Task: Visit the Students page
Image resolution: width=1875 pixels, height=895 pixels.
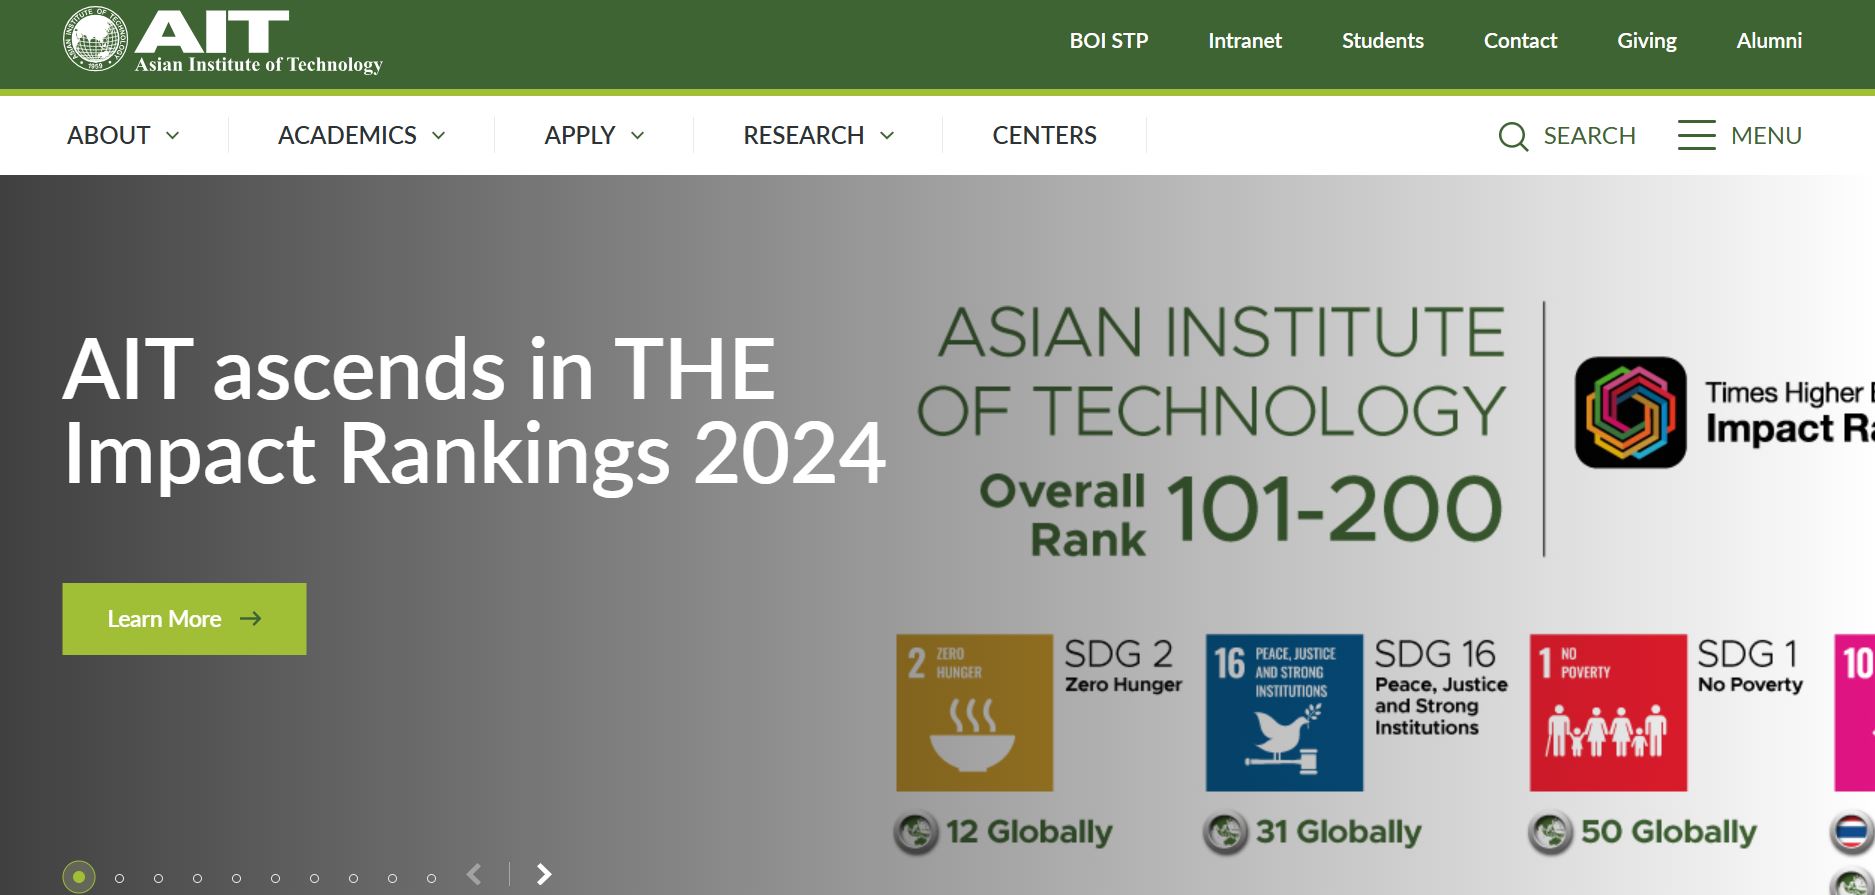Action: click(1382, 41)
